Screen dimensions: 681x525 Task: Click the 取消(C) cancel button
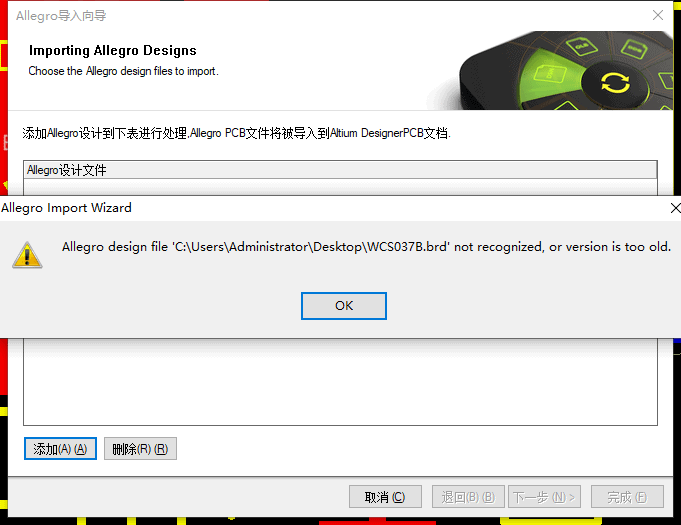click(x=385, y=497)
